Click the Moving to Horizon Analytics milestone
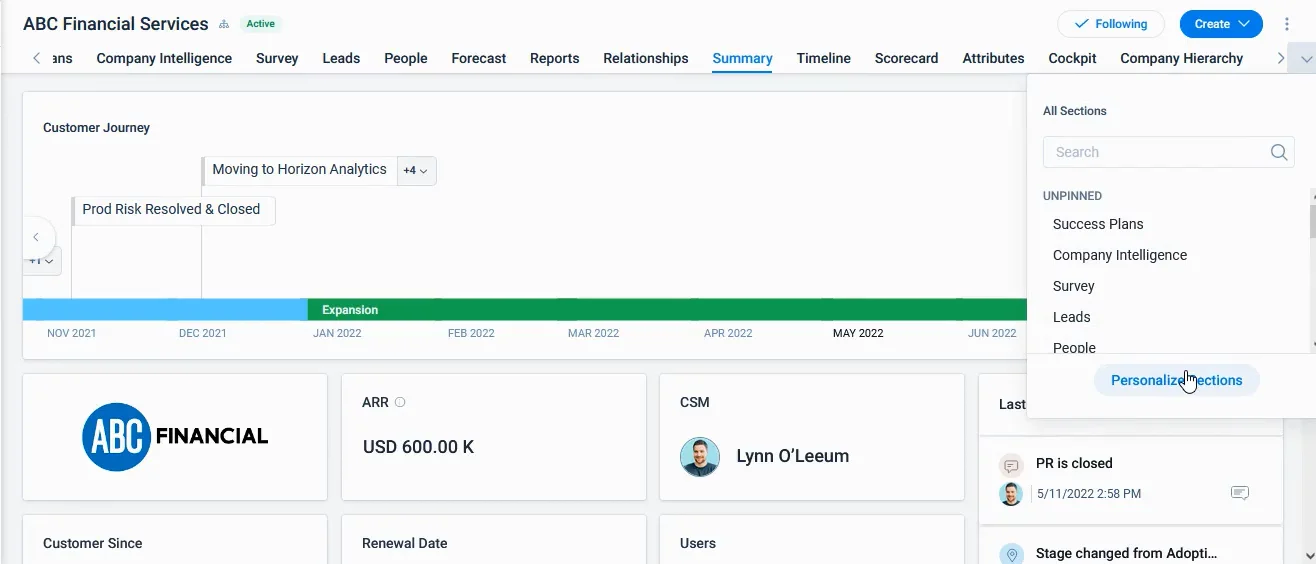 click(299, 170)
